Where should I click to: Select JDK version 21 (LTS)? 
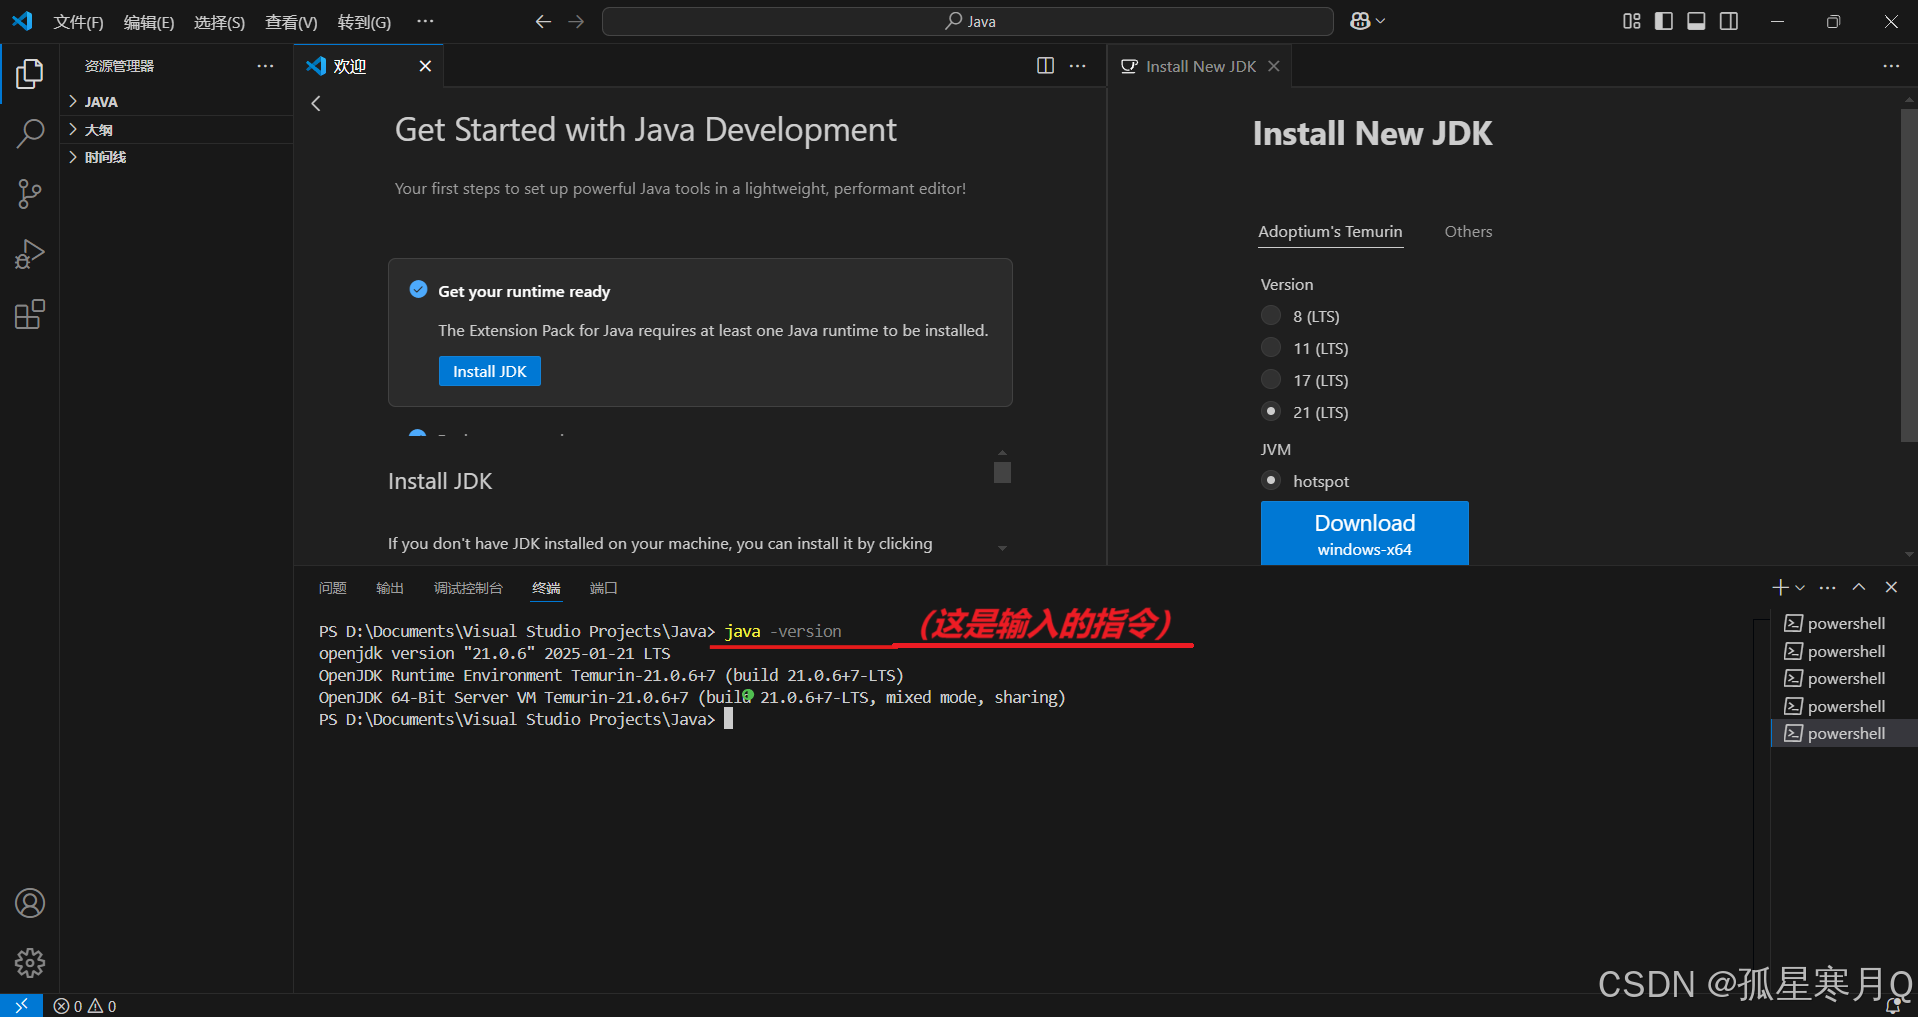pyautogui.click(x=1271, y=411)
